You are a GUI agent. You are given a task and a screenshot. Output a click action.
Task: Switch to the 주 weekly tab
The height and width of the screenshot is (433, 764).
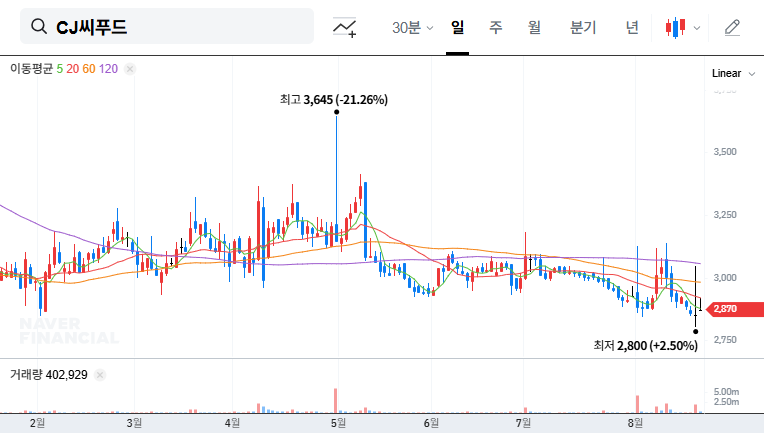496,27
